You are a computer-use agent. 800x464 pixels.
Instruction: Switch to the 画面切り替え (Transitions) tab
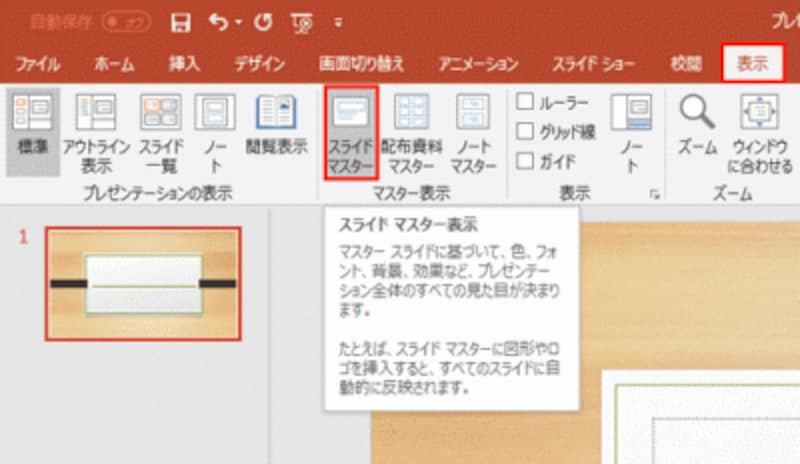[361, 64]
